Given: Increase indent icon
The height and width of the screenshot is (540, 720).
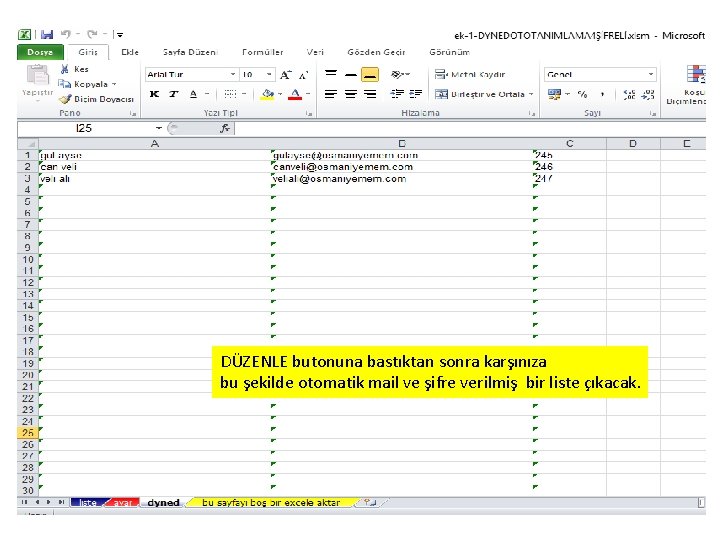Looking at the screenshot, I should pos(416,94).
